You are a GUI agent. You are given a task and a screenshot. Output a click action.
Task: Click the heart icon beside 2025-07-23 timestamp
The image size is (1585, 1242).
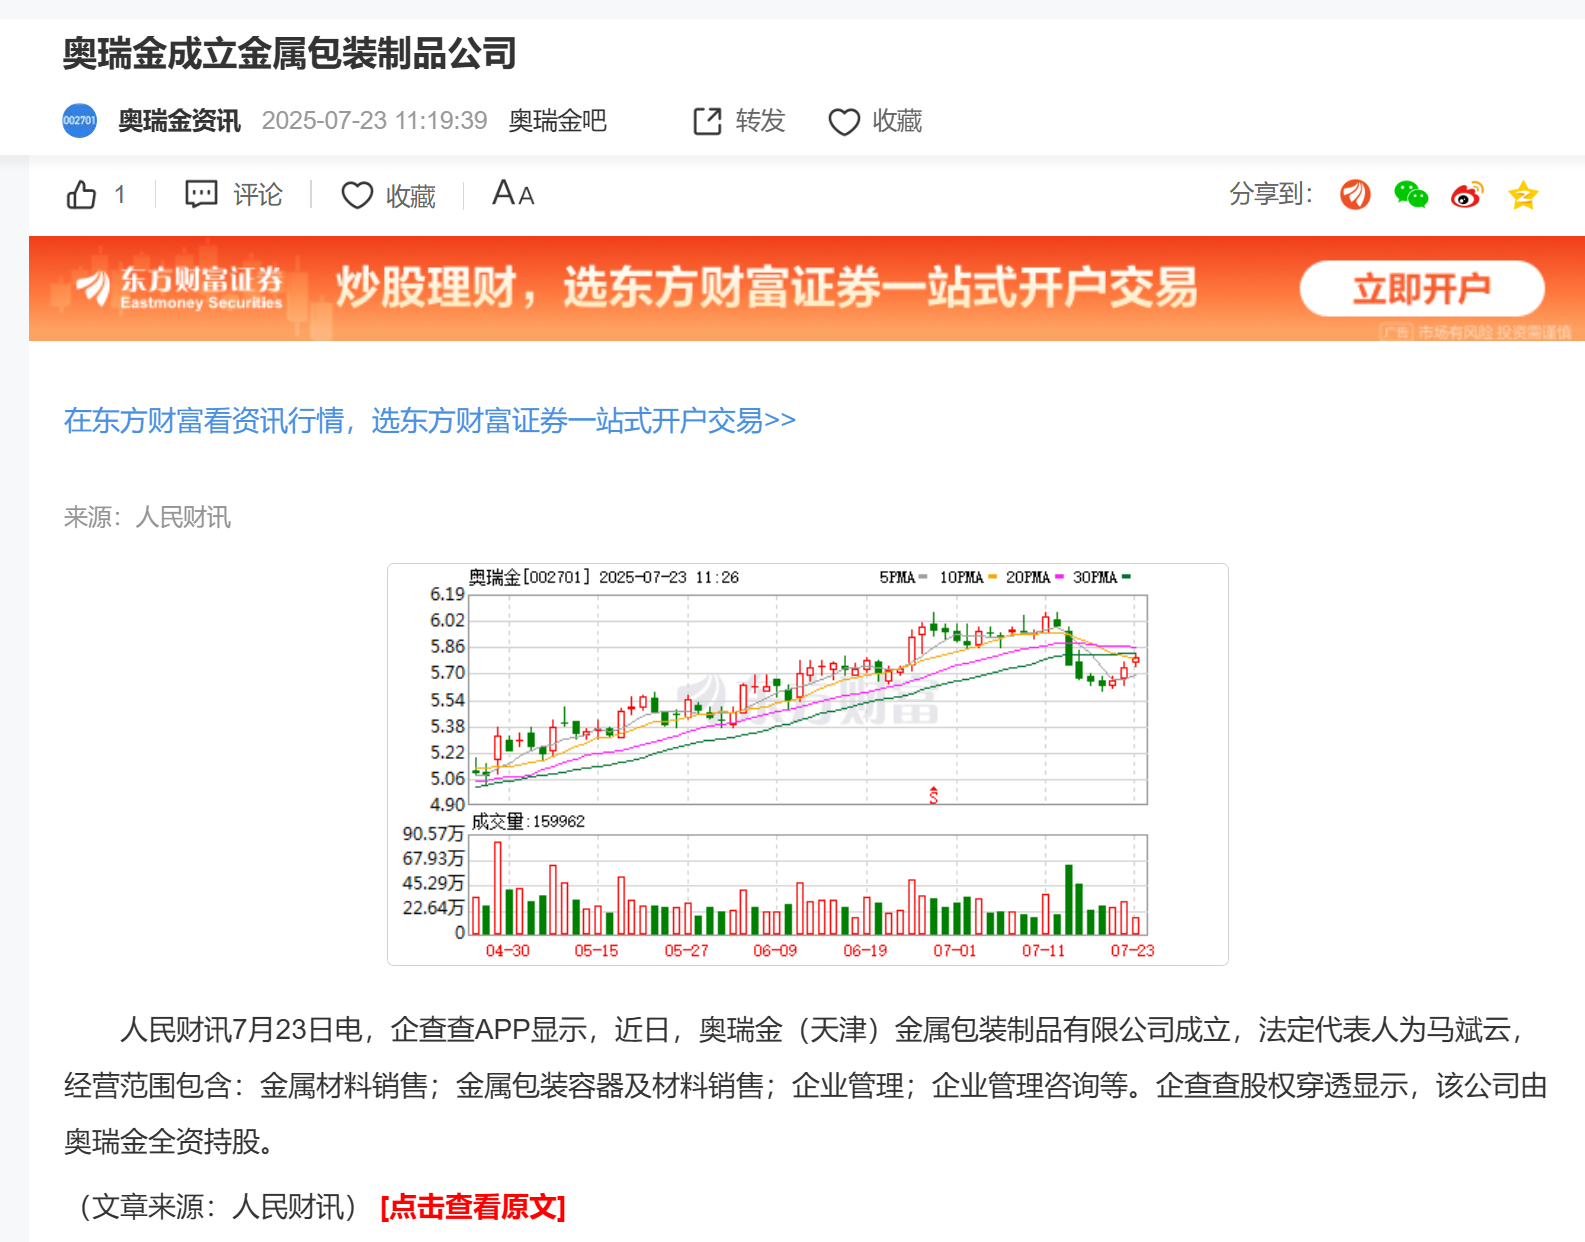(844, 122)
